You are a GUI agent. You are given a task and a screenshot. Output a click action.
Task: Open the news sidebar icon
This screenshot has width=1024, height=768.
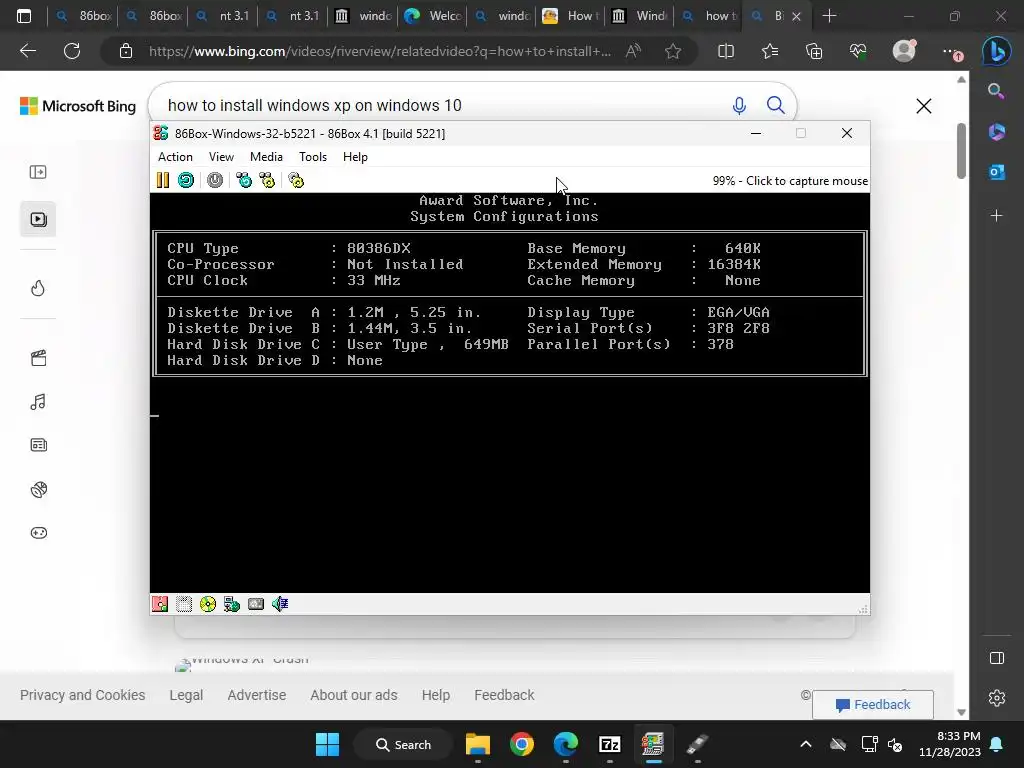(39, 445)
